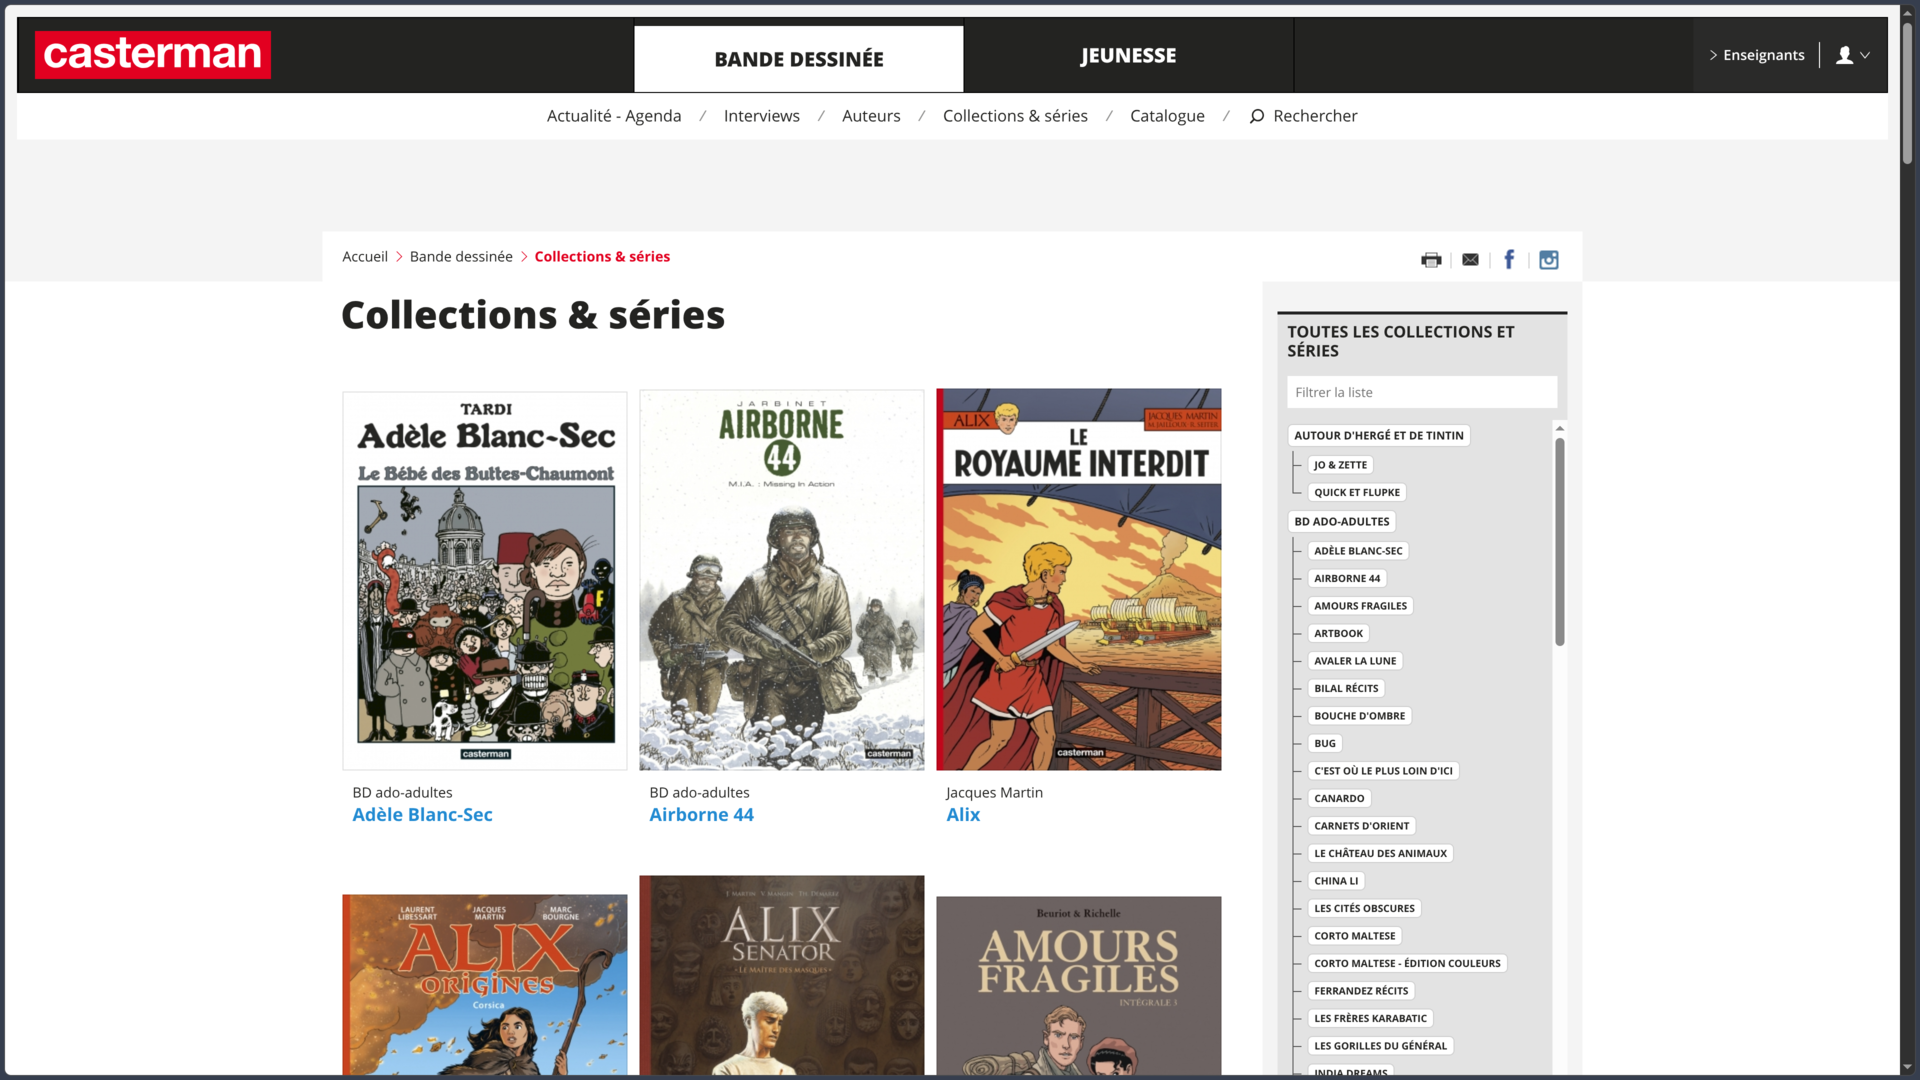Open Rechercher search in the nav menu

1303,116
